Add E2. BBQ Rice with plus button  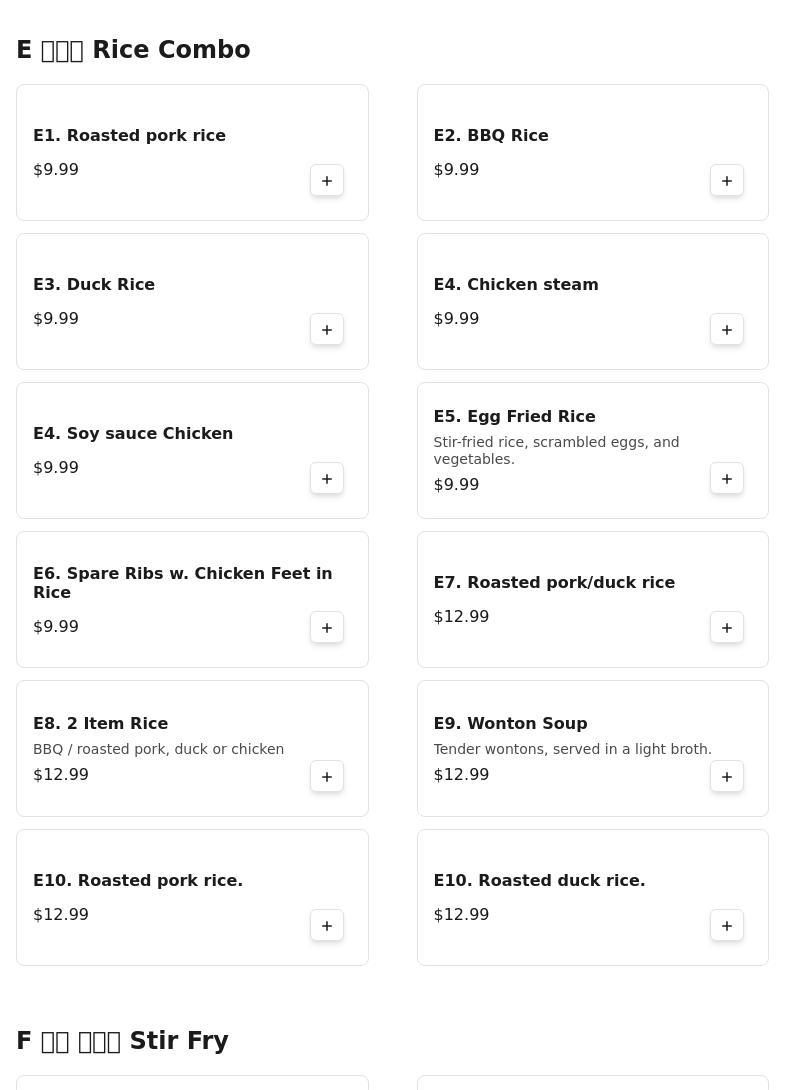(727, 181)
